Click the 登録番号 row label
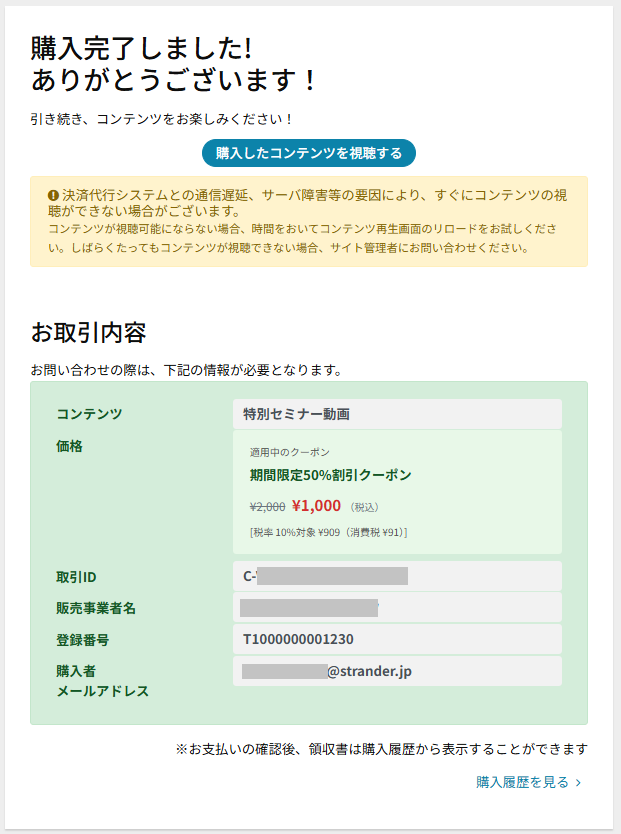Screen dimensions: 621x834 [x=82, y=639]
